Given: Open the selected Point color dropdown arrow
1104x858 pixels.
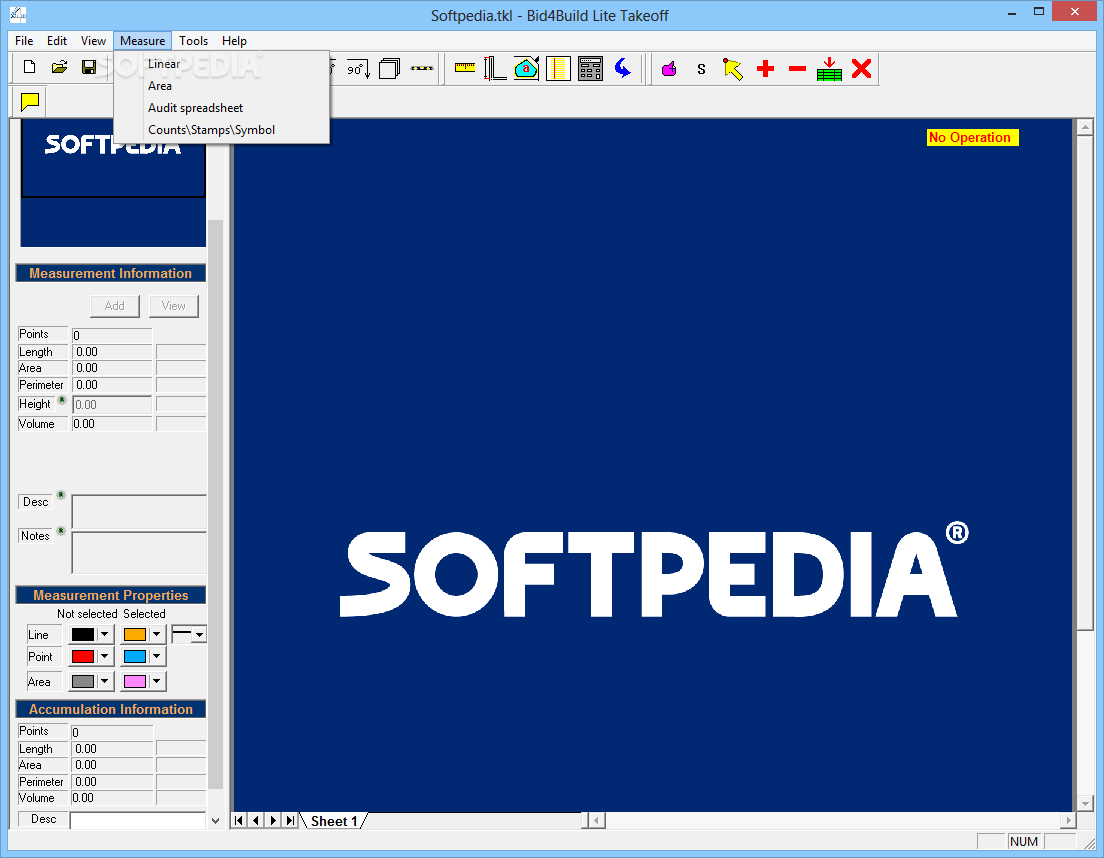Looking at the screenshot, I should 156,657.
